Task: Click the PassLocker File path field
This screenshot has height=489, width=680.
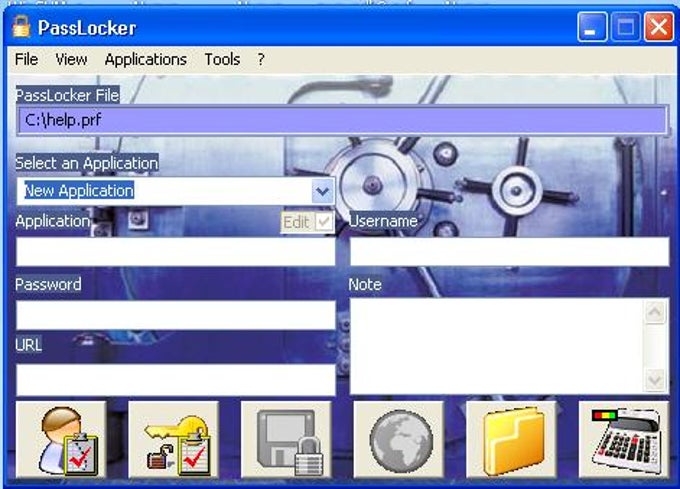Action: pyautogui.click(x=342, y=120)
